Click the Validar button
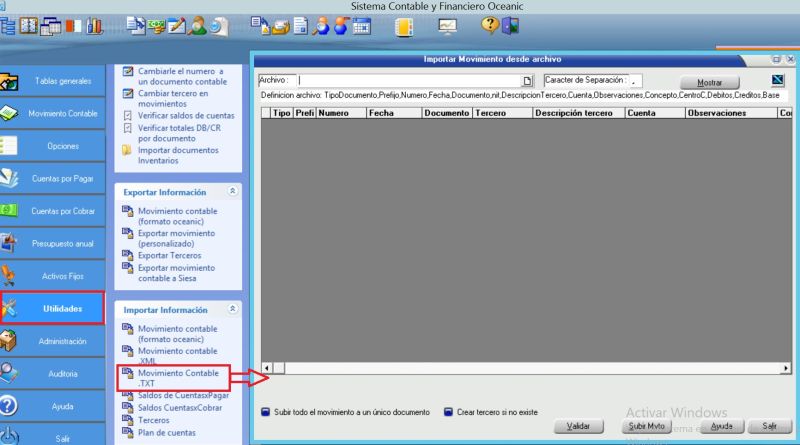 (579, 426)
